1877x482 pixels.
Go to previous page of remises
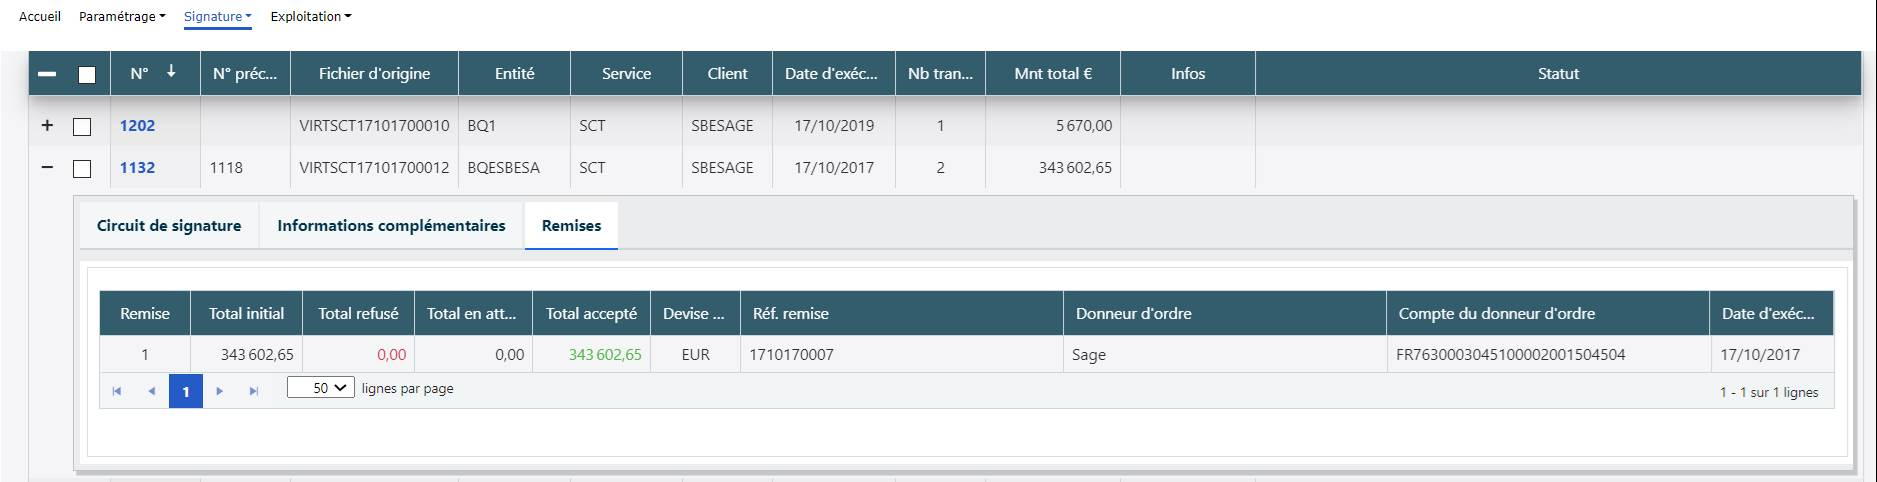point(151,391)
